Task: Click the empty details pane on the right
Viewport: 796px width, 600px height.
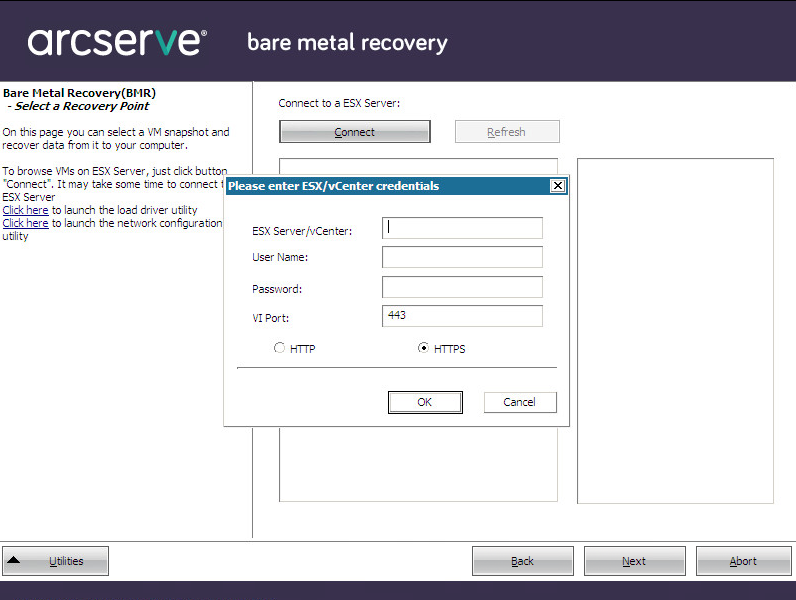Action: click(x=675, y=331)
